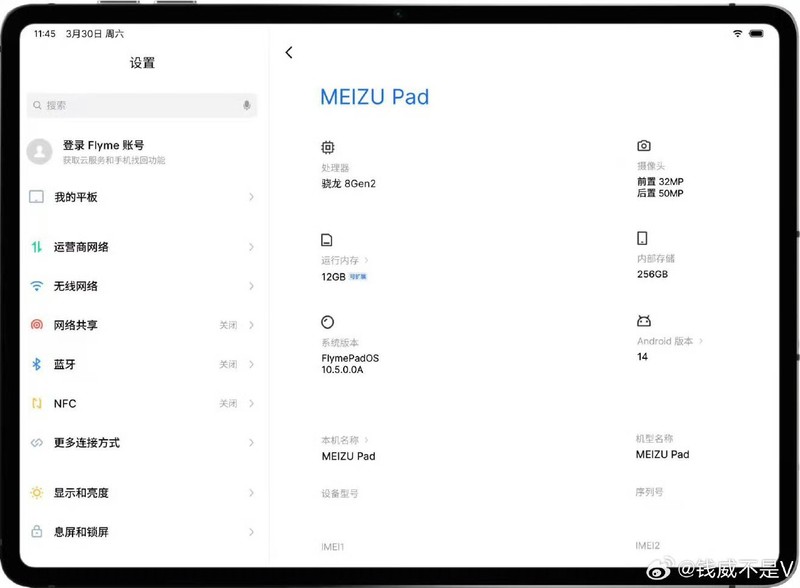Click the Android robot icon
Screen dimensions: 800x588
(x=644, y=321)
